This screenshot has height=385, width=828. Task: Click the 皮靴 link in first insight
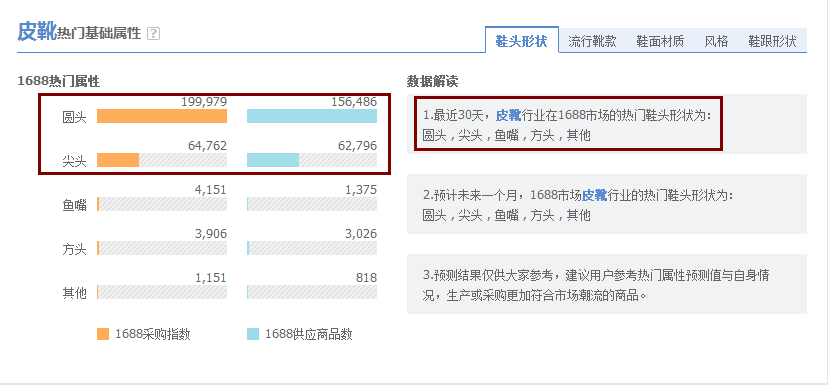coord(508,115)
